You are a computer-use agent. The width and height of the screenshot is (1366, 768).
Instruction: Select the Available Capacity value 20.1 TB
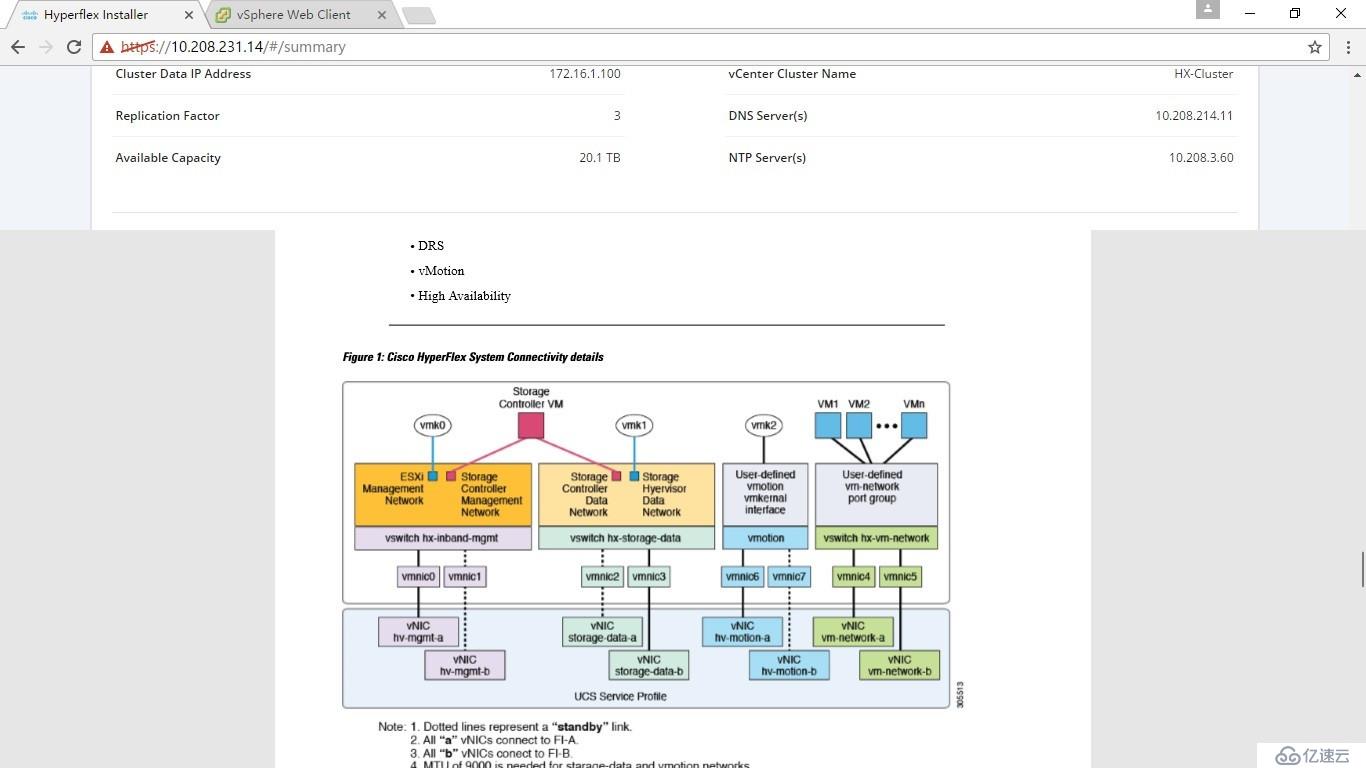pos(600,158)
